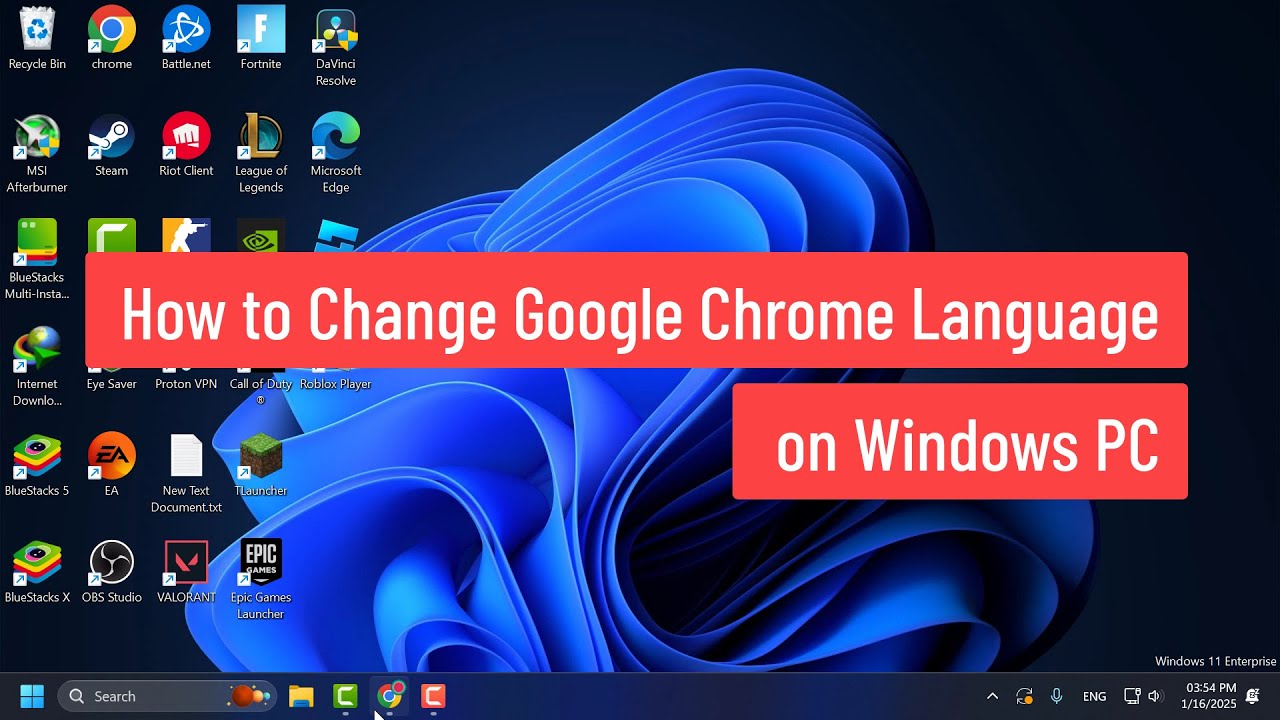Open File Explorer from the taskbar
Screen dimensions: 1280x720
[301, 696]
